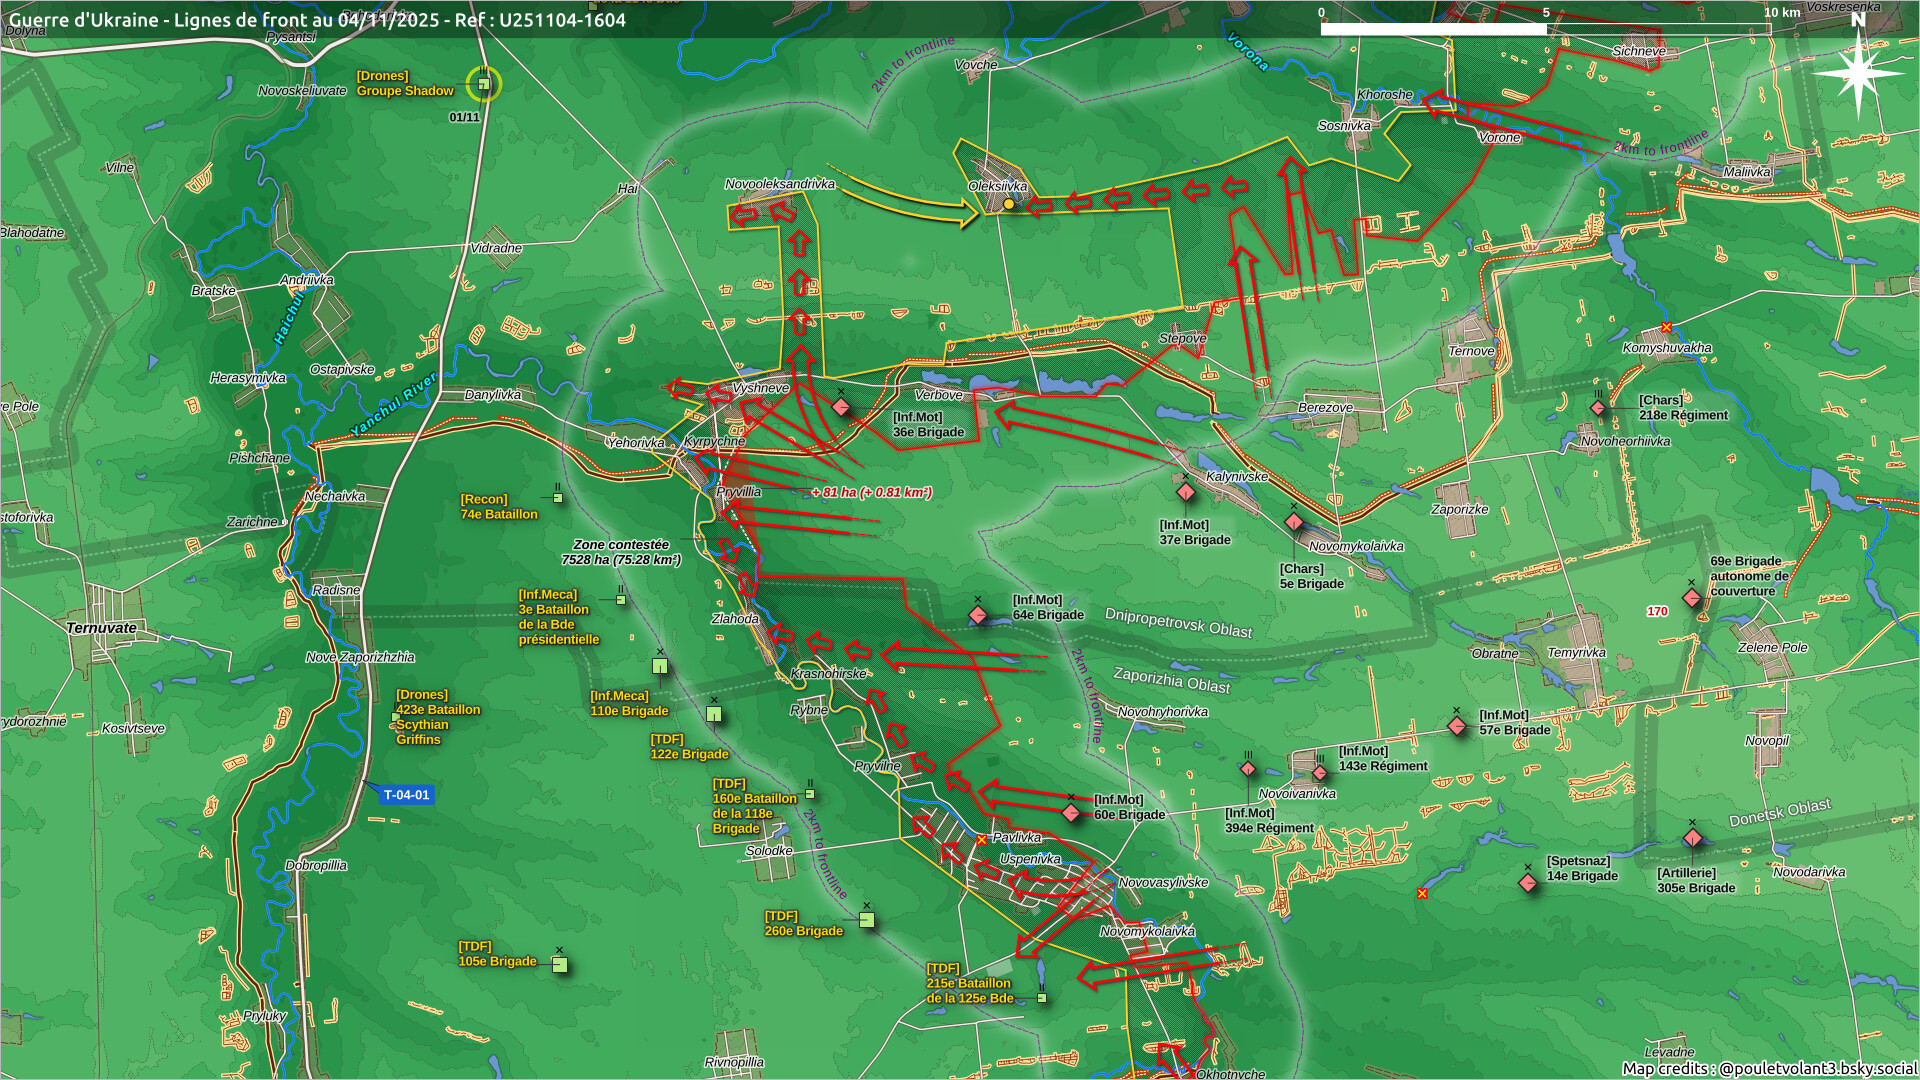Screen dimensions: 1920x1080
Task: Click the 260e Brigade TDF green marker
Action: [x=867, y=920]
